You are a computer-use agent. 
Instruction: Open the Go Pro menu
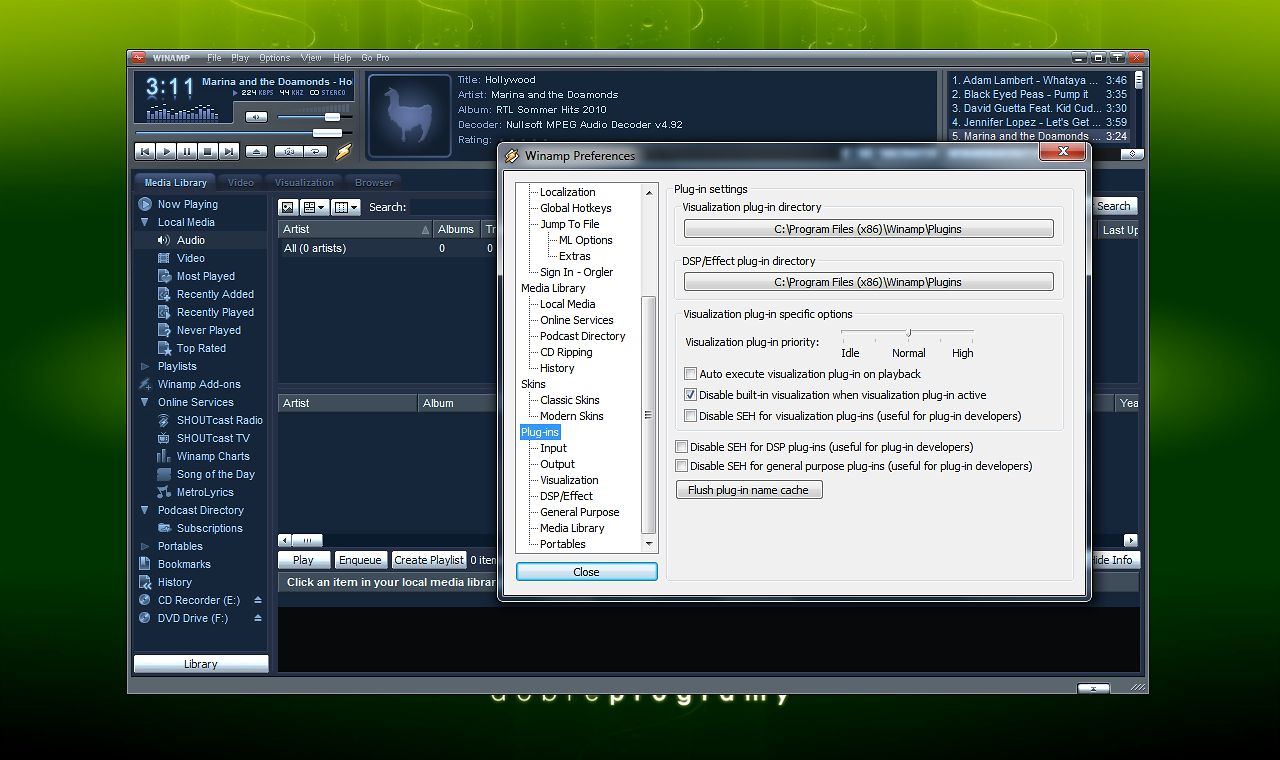[375, 58]
